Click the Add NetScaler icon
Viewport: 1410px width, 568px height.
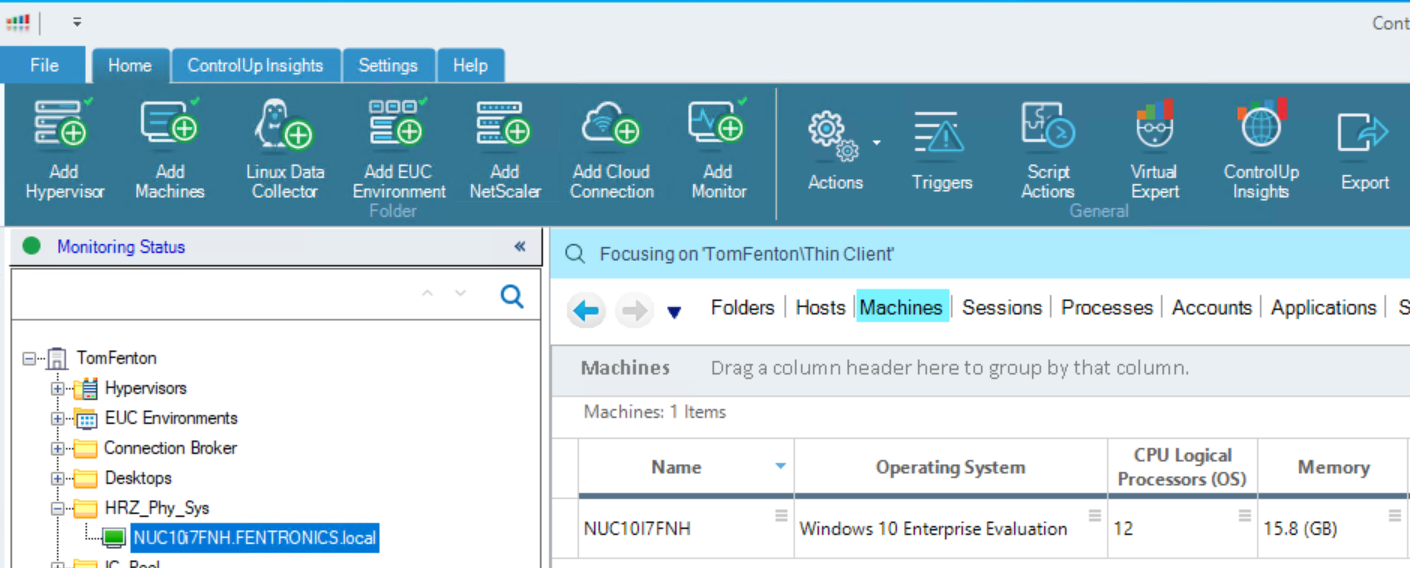point(505,124)
